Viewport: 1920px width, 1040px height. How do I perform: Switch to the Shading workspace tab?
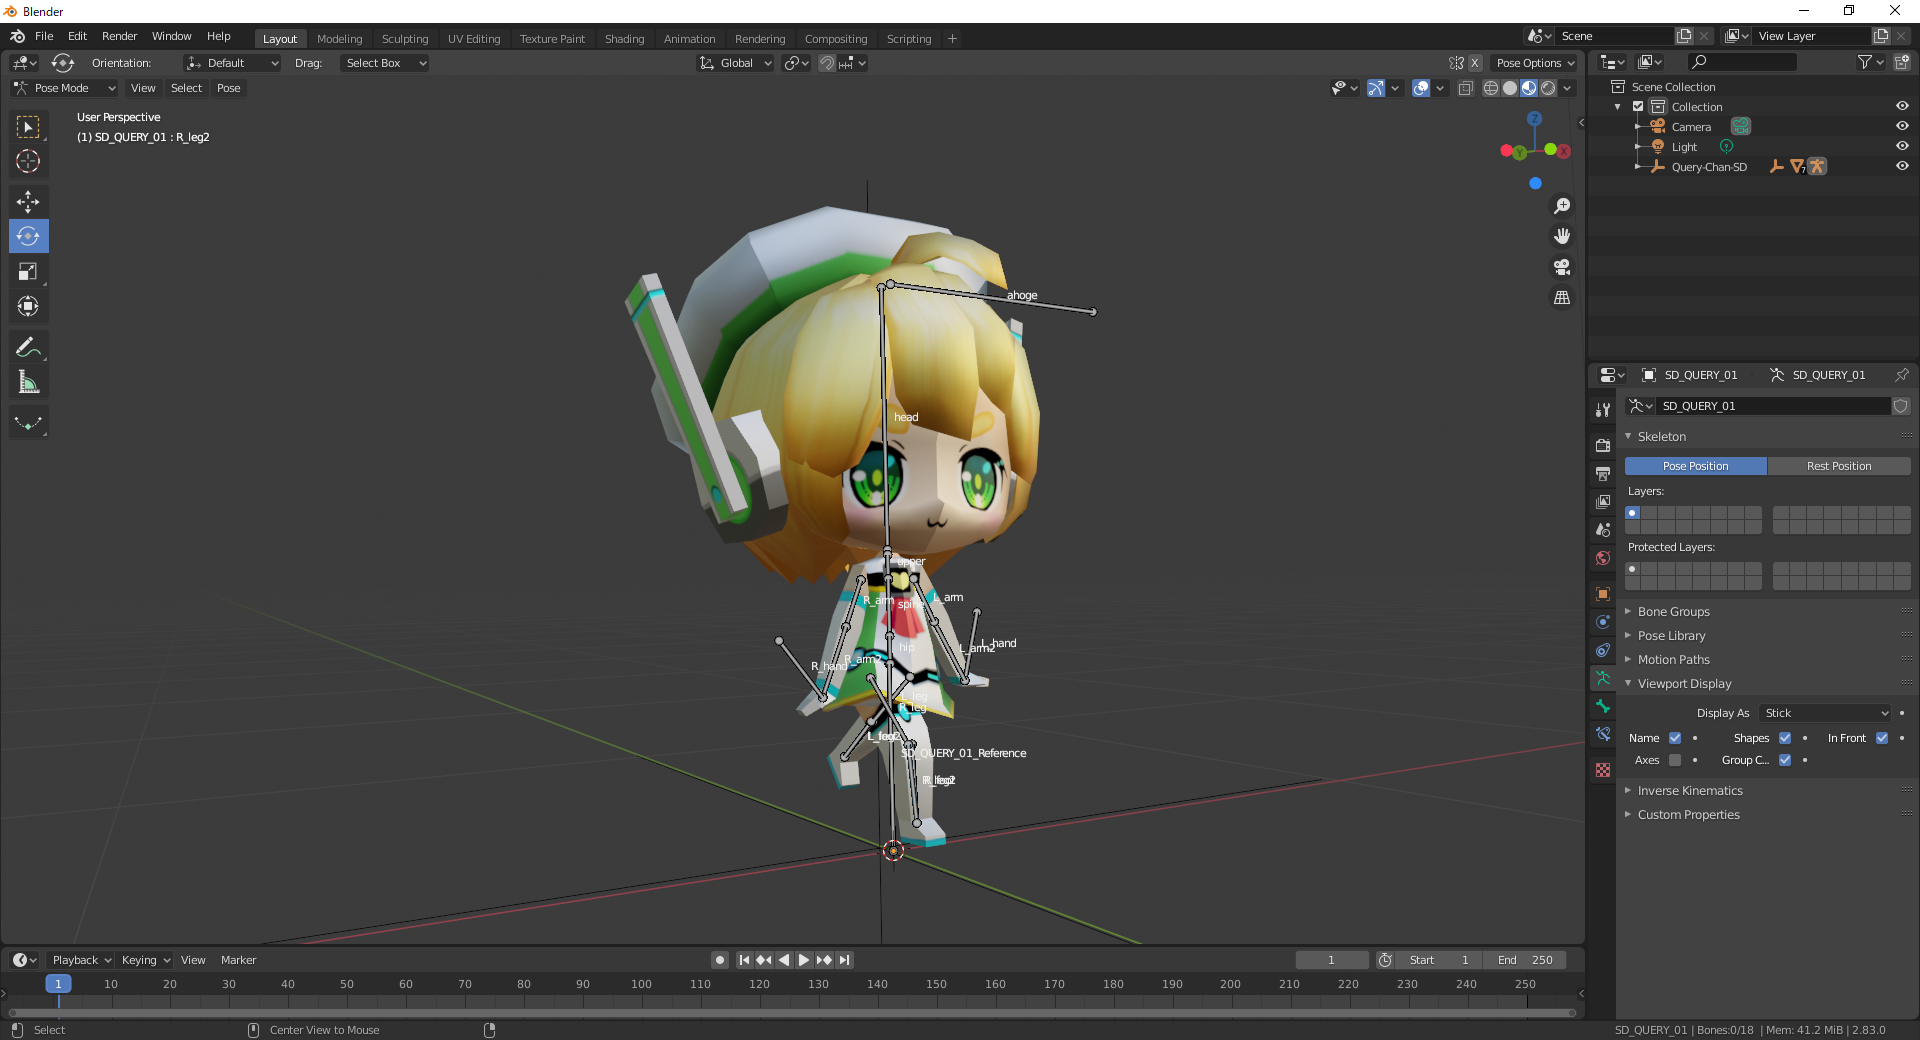point(624,39)
